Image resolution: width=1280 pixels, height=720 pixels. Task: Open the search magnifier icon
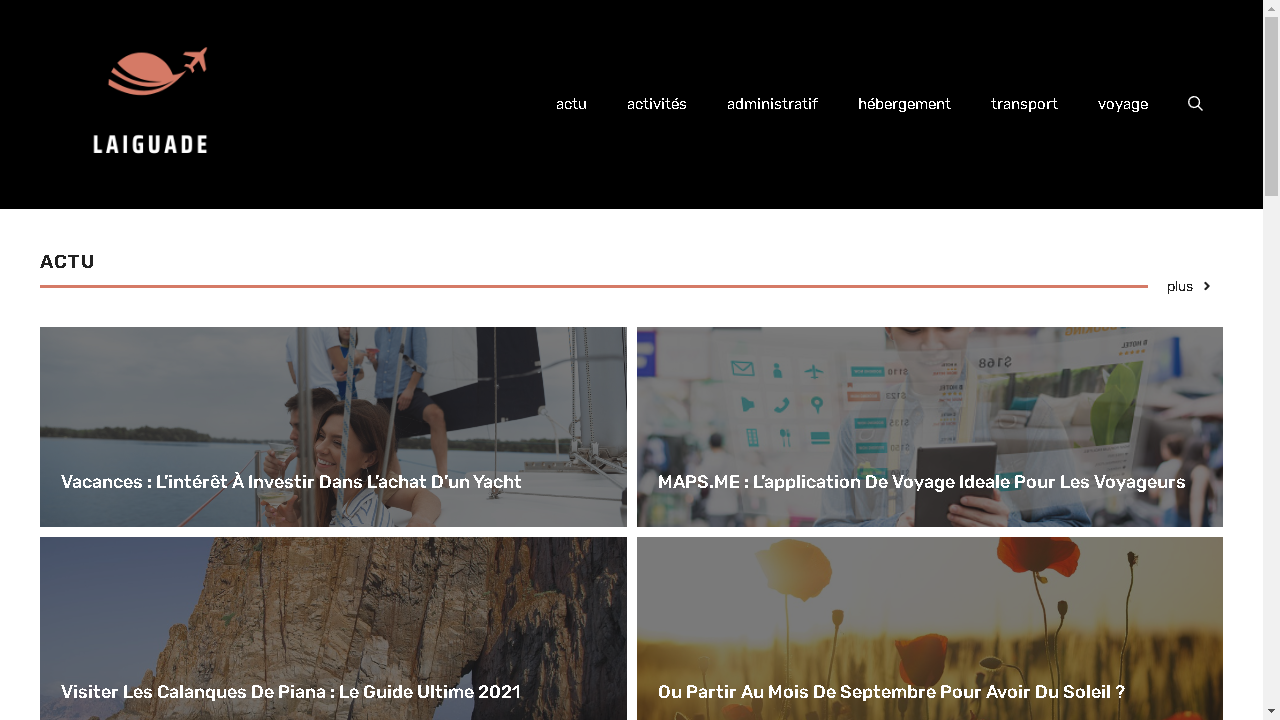[1195, 104]
